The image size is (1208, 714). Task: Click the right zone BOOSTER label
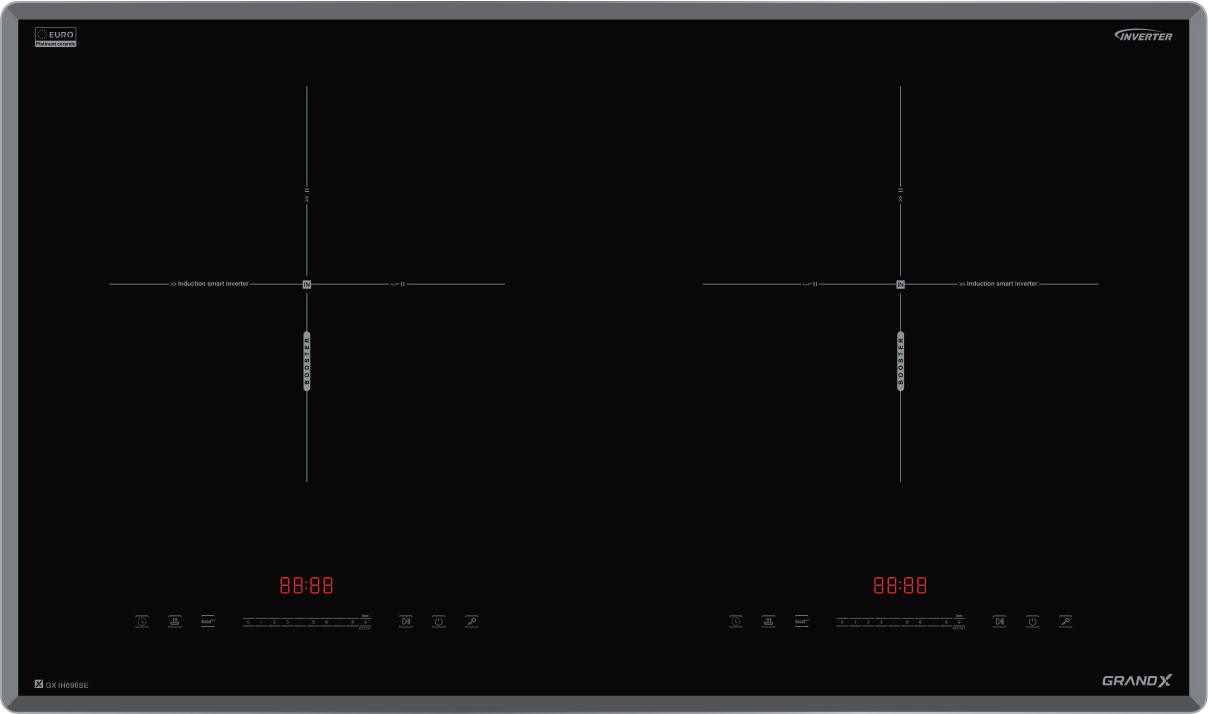coord(900,360)
